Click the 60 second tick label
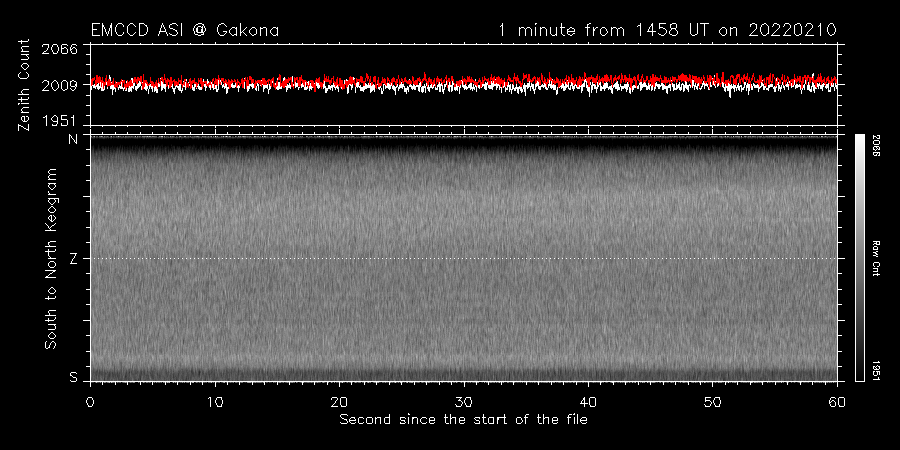Viewport: 900px width, 450px height. pyautogui.click(x=837, y=401)
